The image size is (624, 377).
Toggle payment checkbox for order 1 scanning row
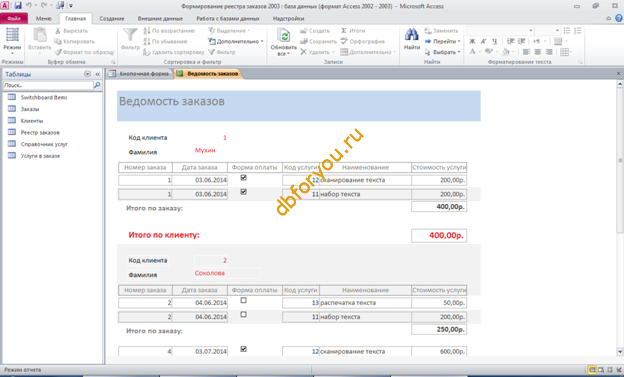click(x=244, y=178)
